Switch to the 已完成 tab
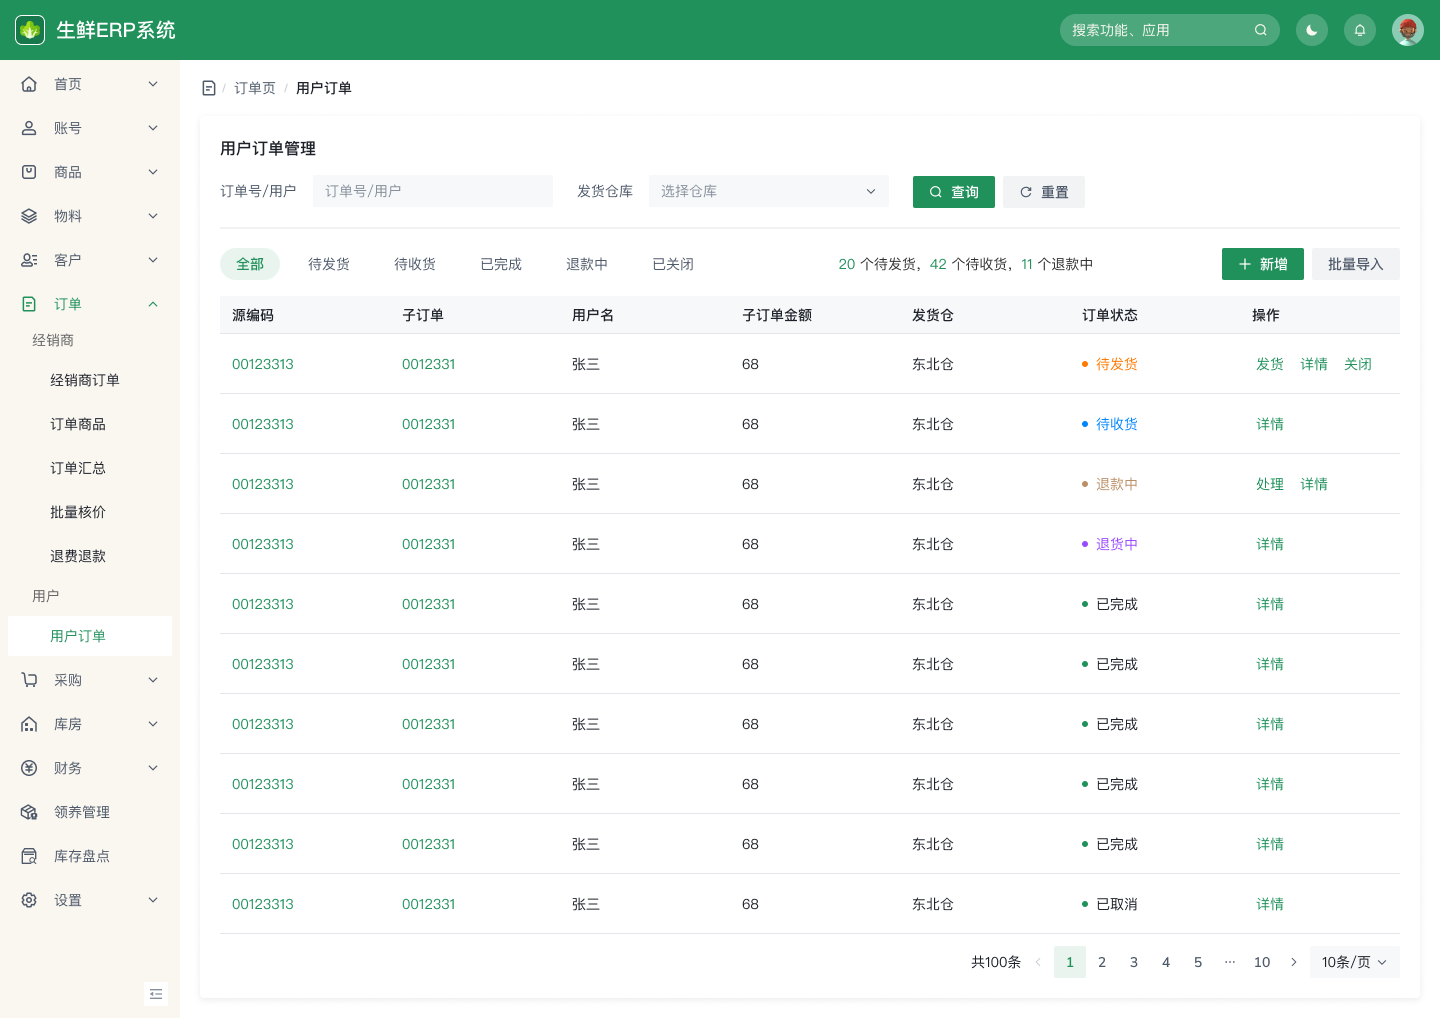 click(x=501, y=264)
